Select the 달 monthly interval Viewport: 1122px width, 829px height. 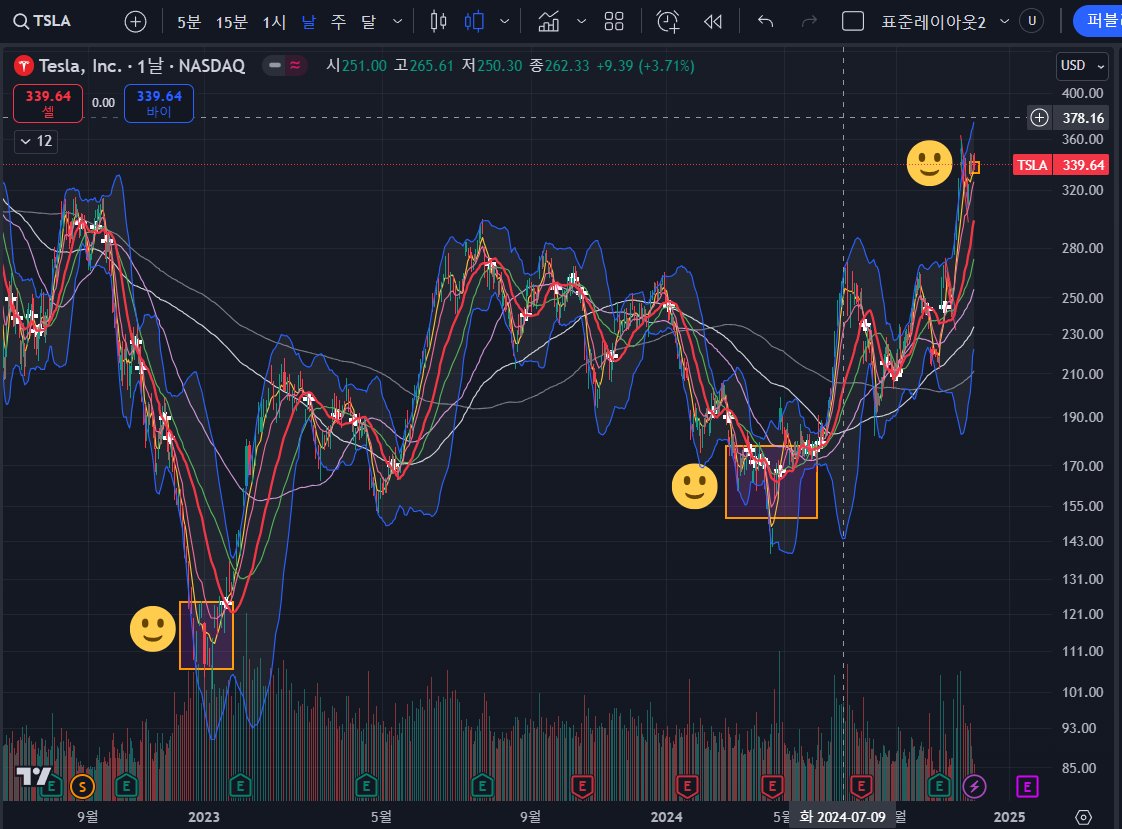pyautogui.click(x=368, y=22)
